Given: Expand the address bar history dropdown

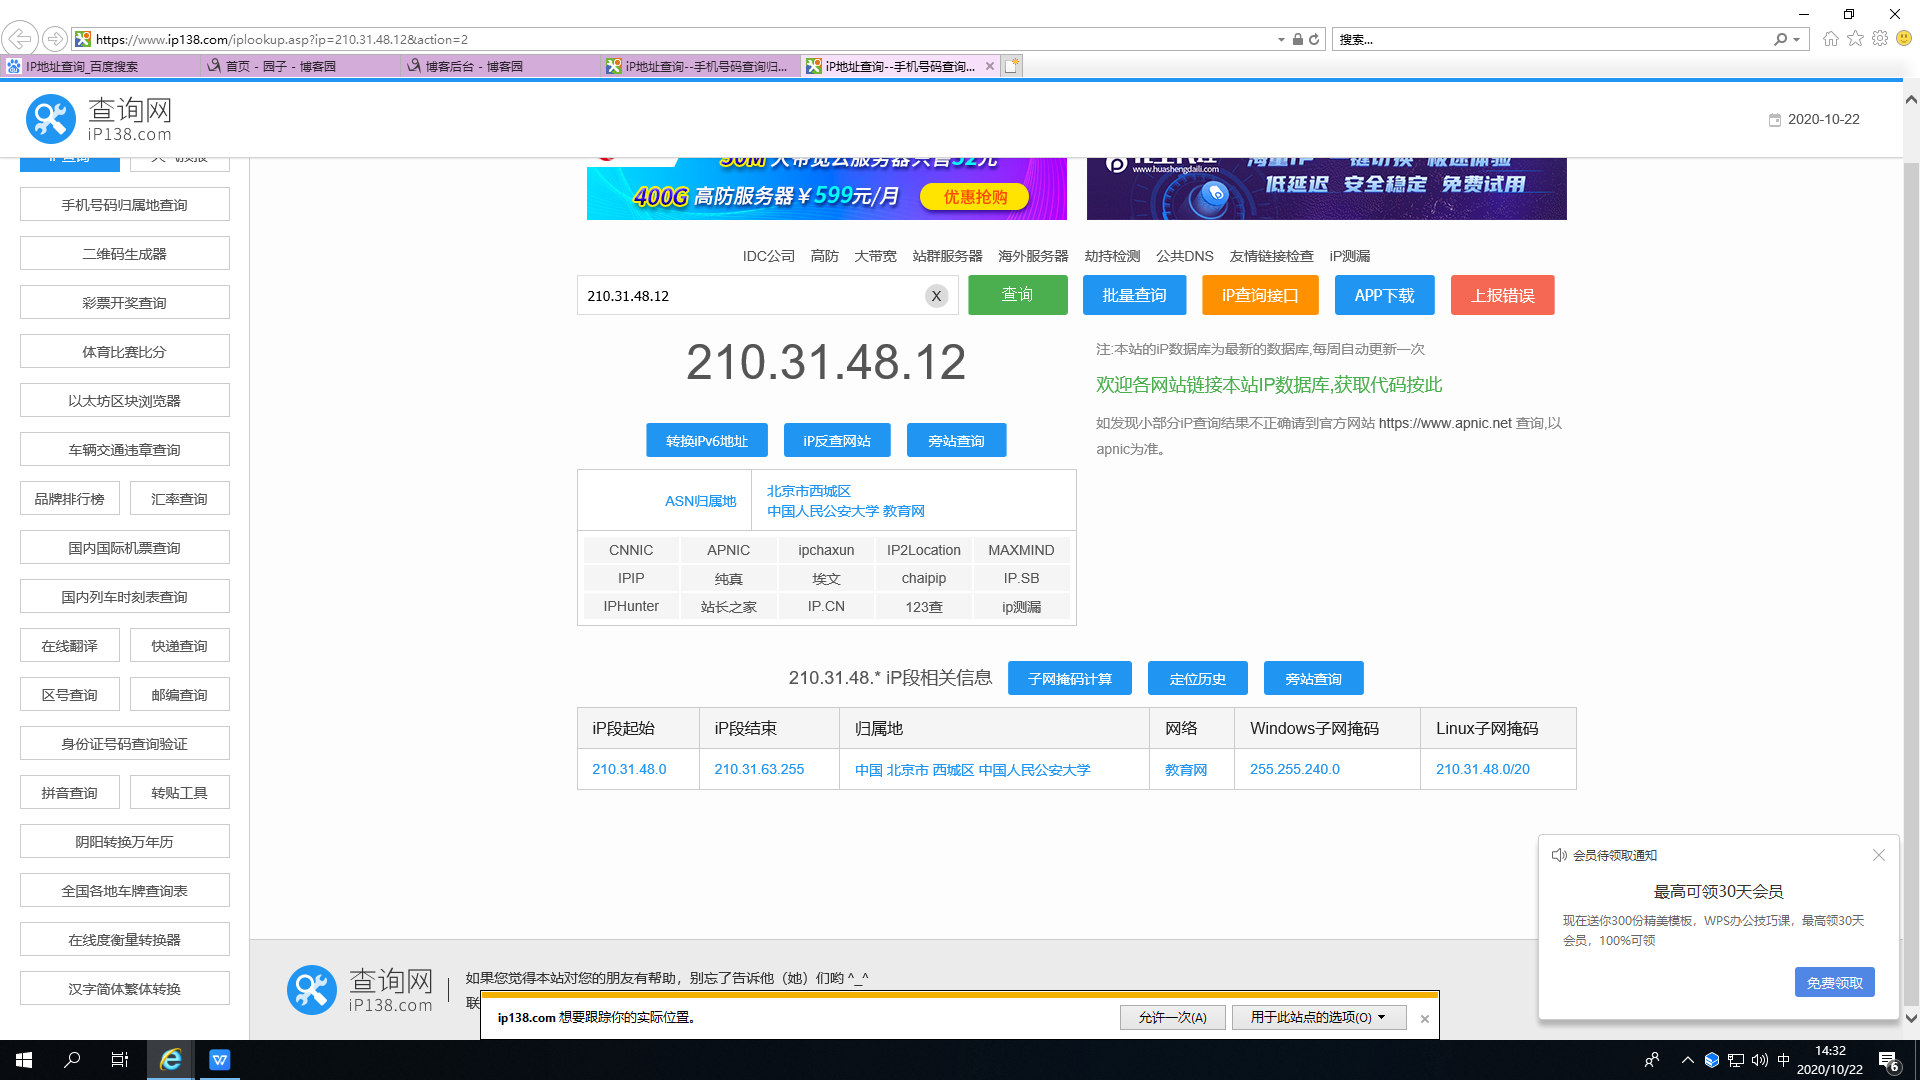Looking at the screenshot, I should point(1281,40).
